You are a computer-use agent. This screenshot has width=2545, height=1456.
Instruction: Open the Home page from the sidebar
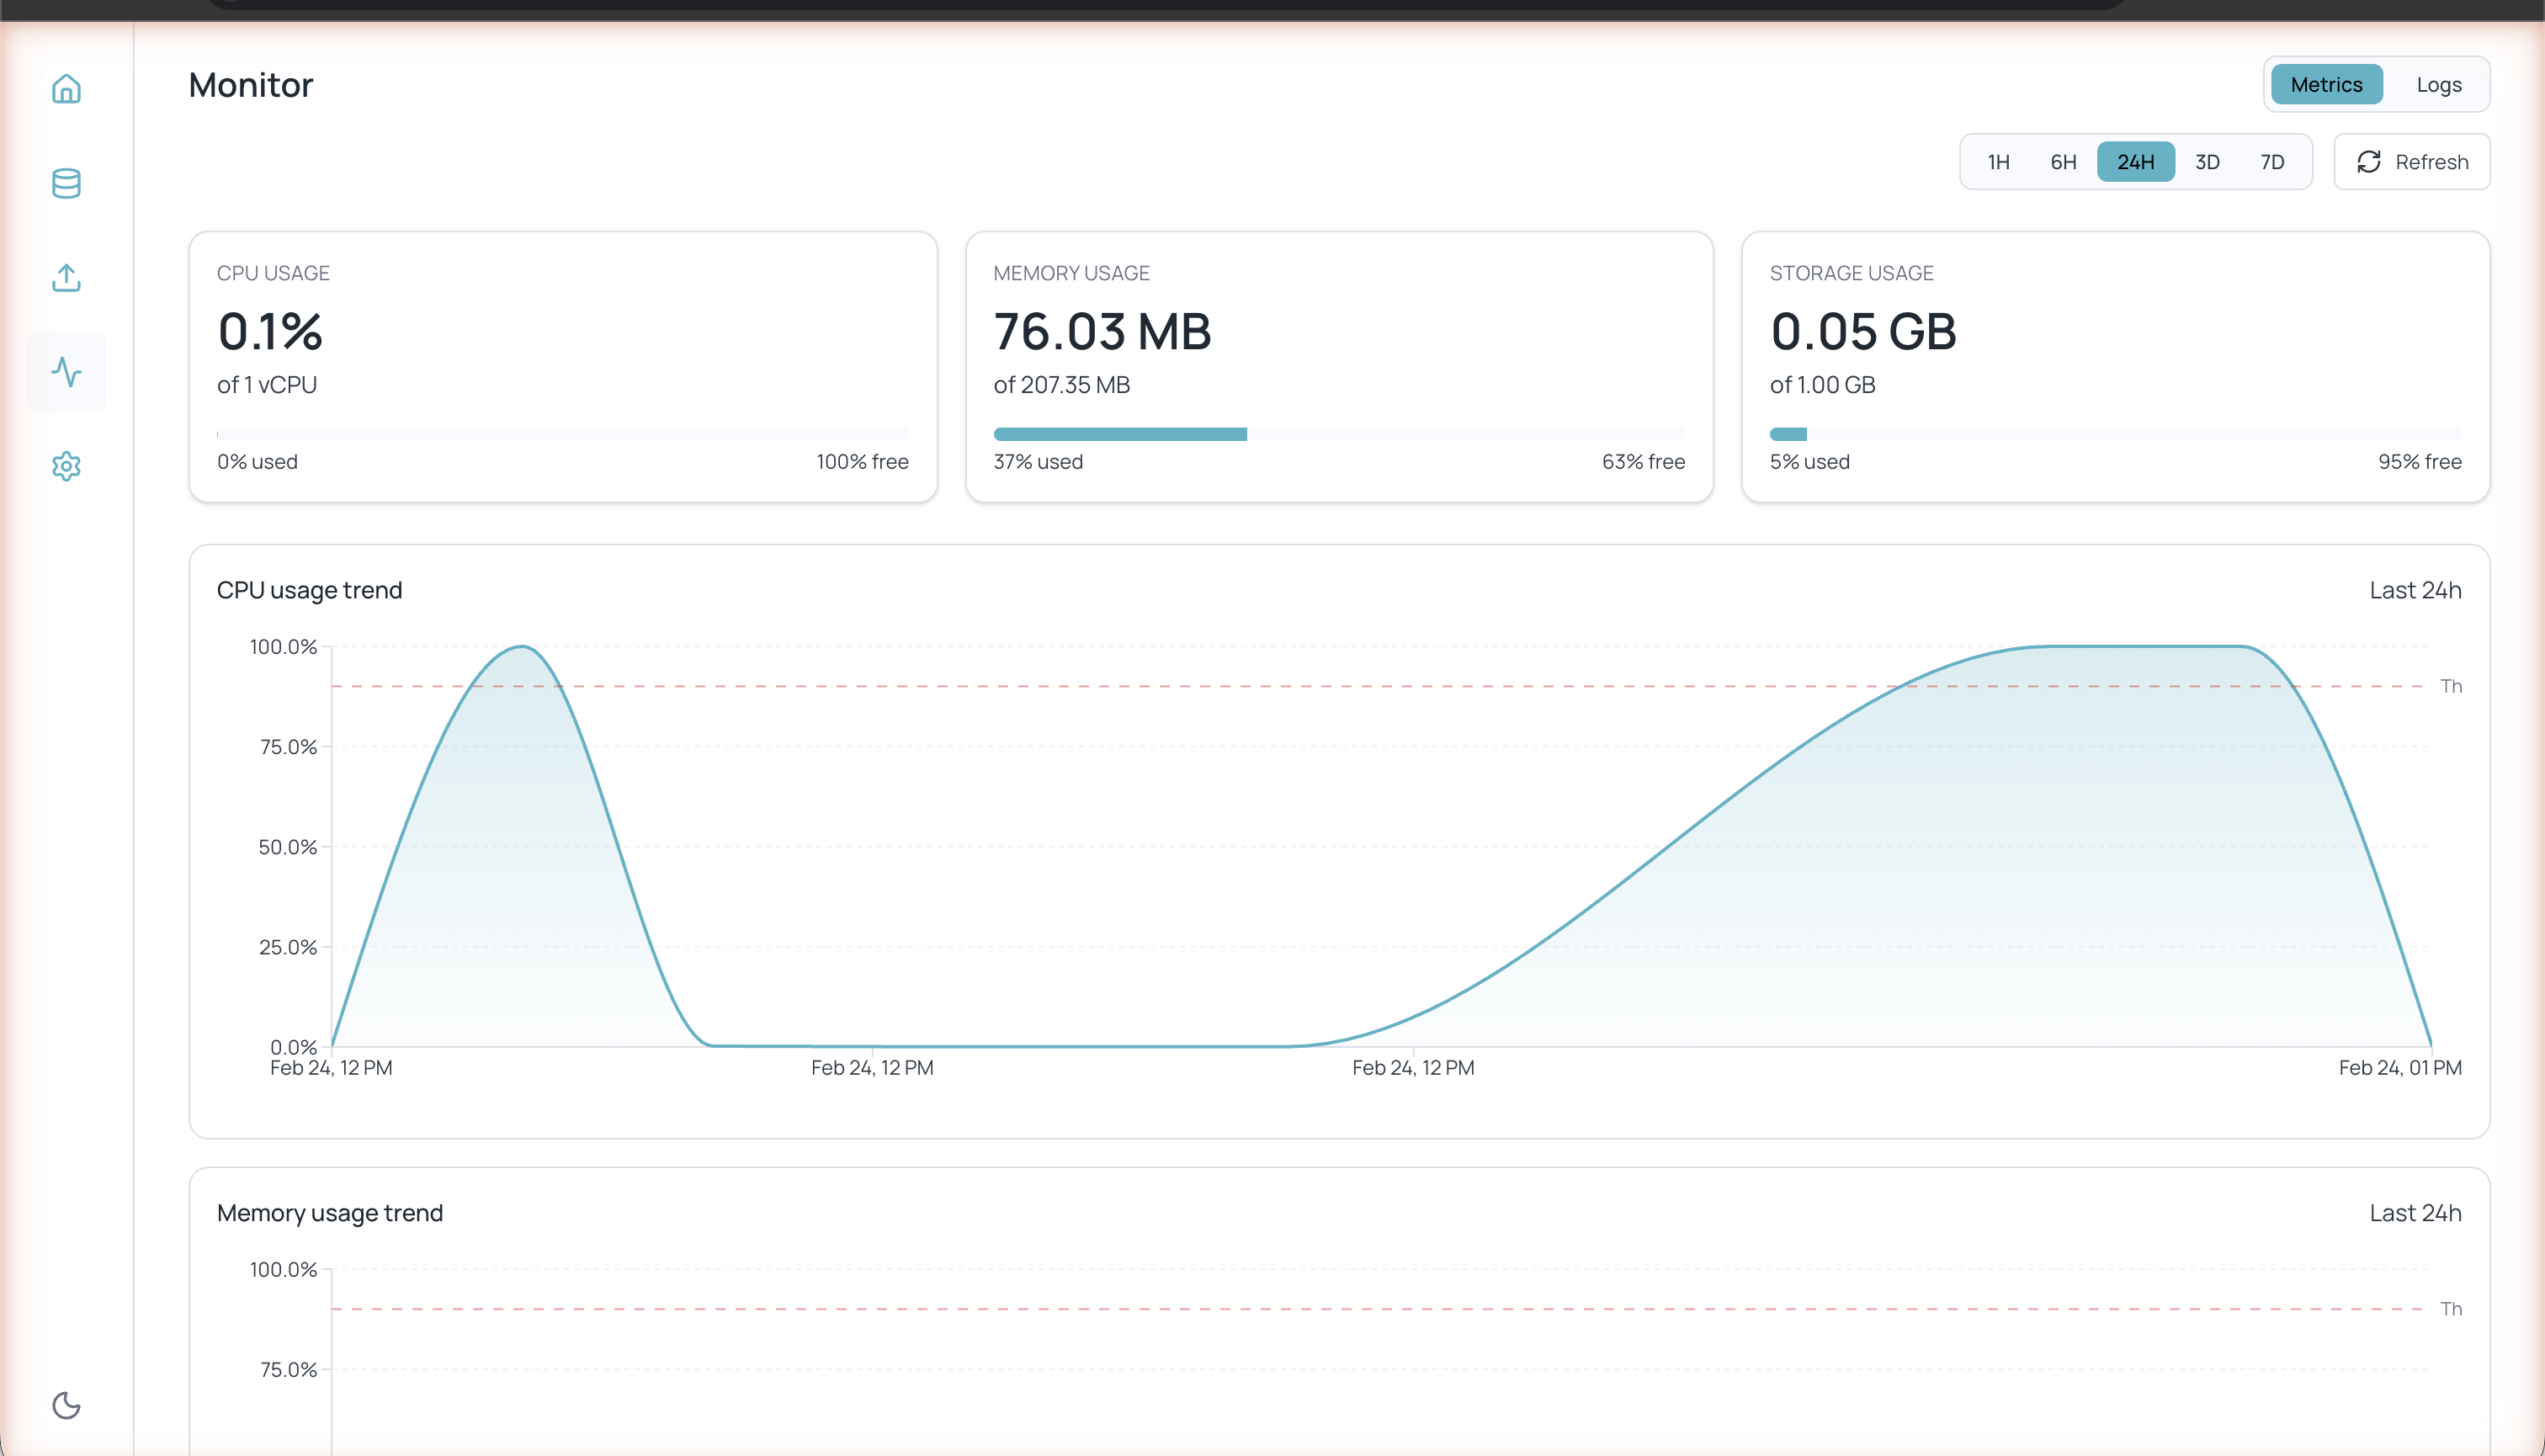pyautogui.click(x=66, y=90)
